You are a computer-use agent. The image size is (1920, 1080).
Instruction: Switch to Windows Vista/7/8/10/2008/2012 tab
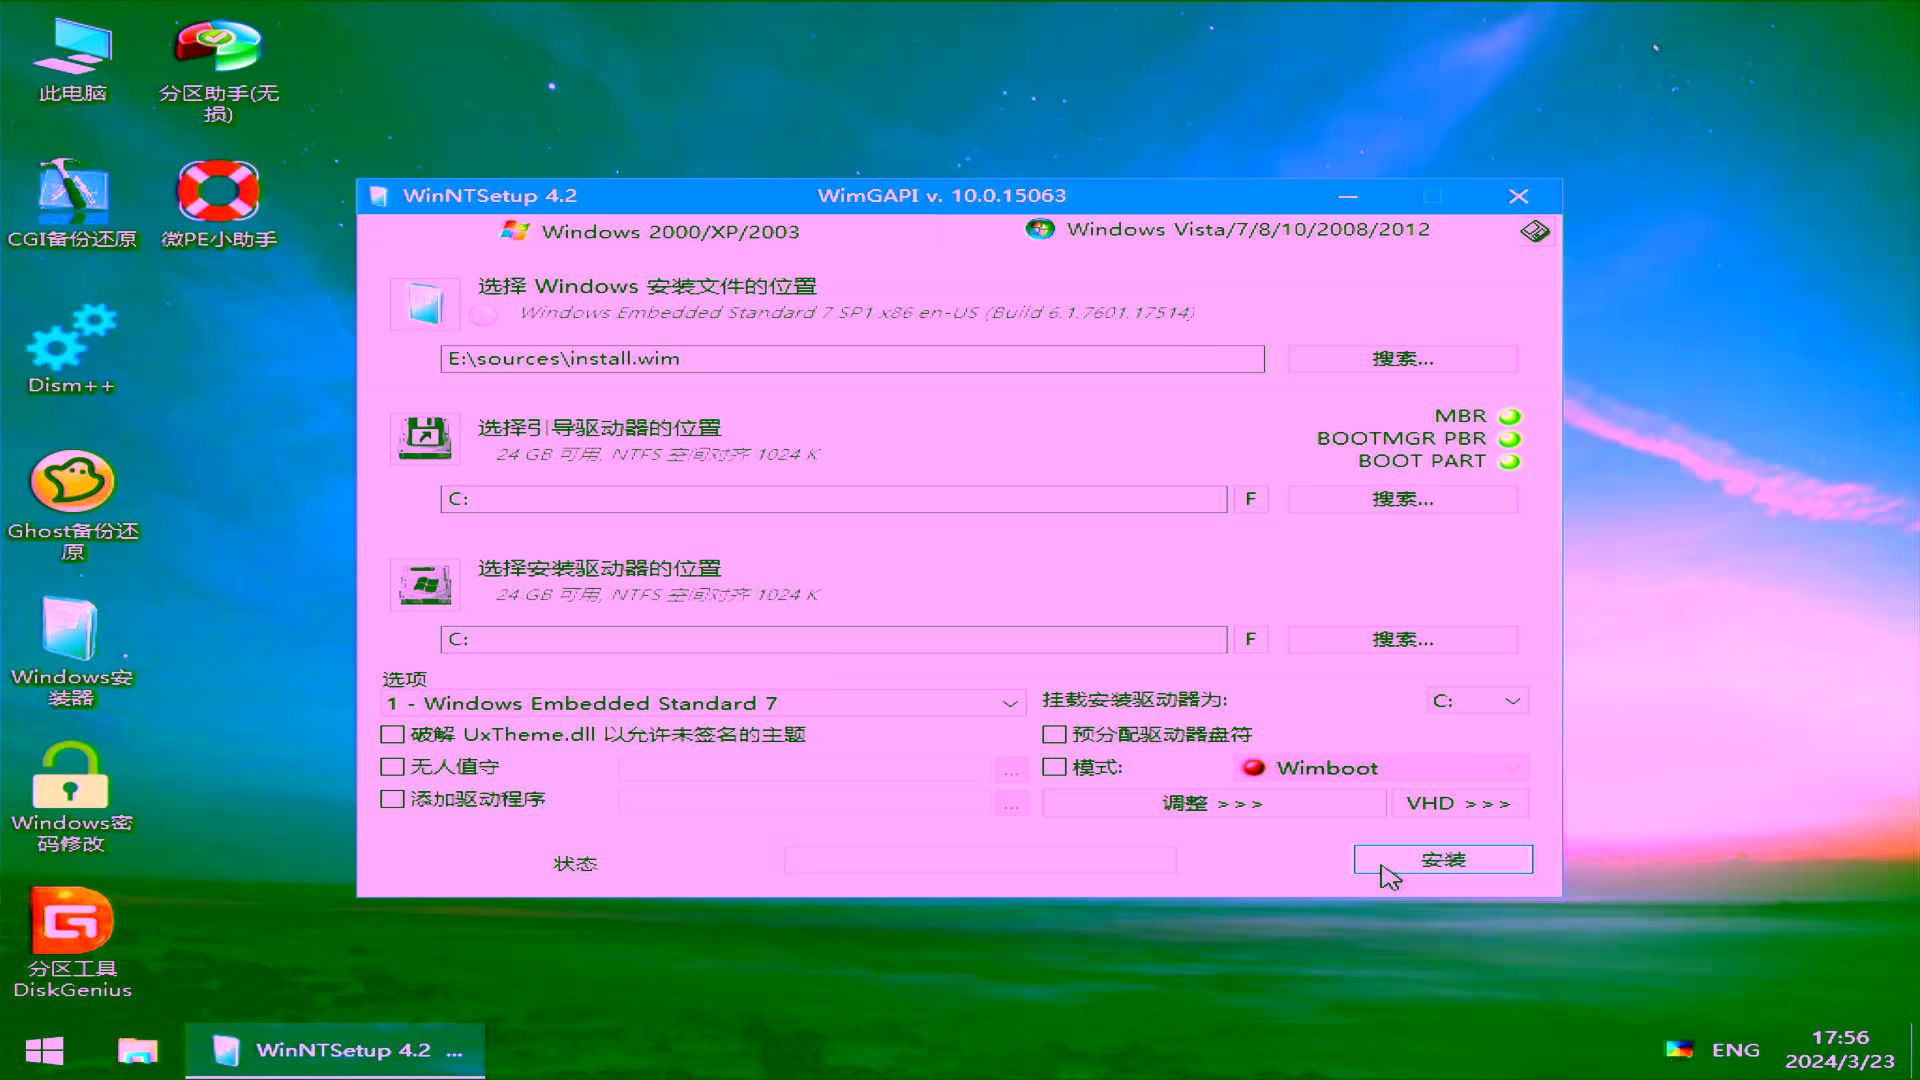click(x=1228, y=229)
